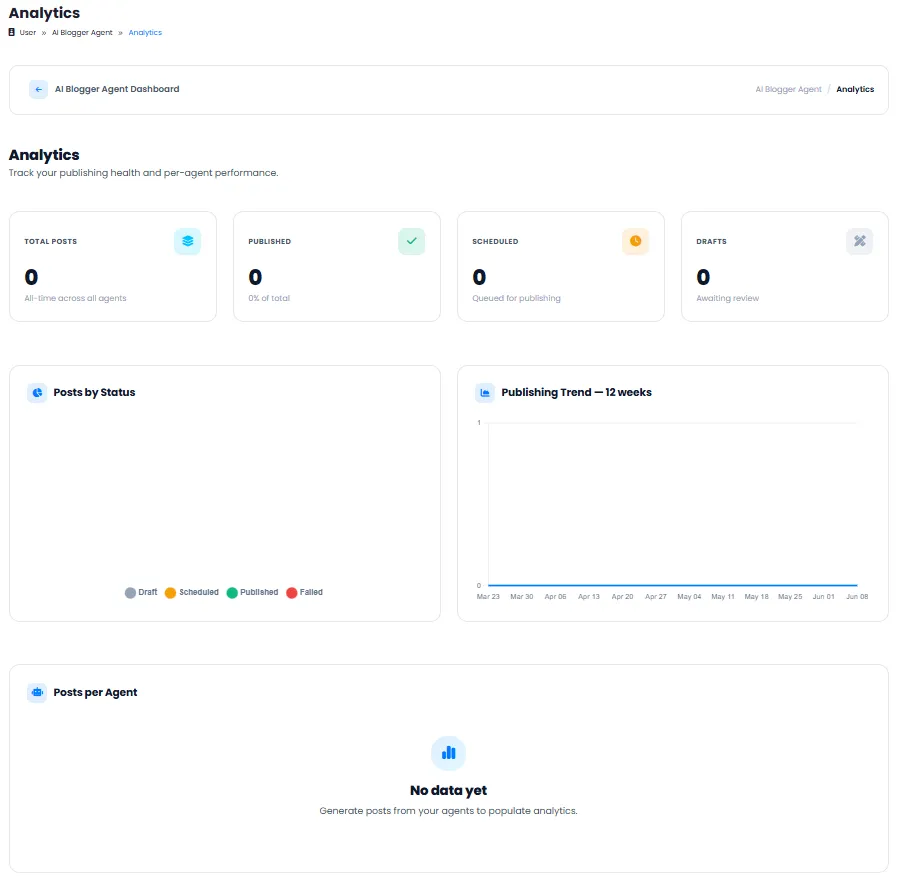
Task: Click the No data yet bar chart icon
Action: [x=448, y=753]
